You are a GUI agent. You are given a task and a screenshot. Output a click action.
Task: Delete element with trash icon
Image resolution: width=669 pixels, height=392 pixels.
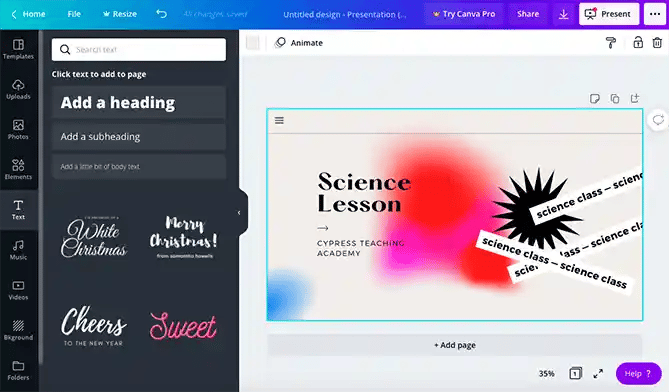pyautogui.click(x=657, y=43)
